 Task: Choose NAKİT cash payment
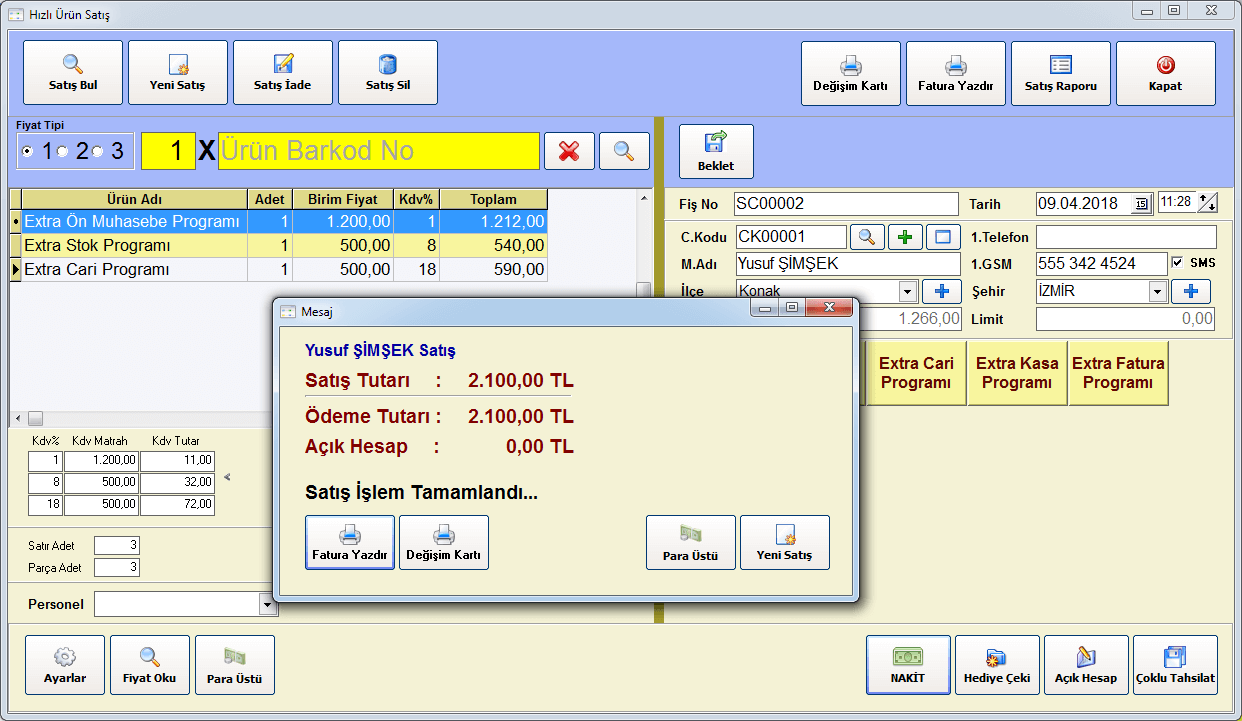point(908,665)
